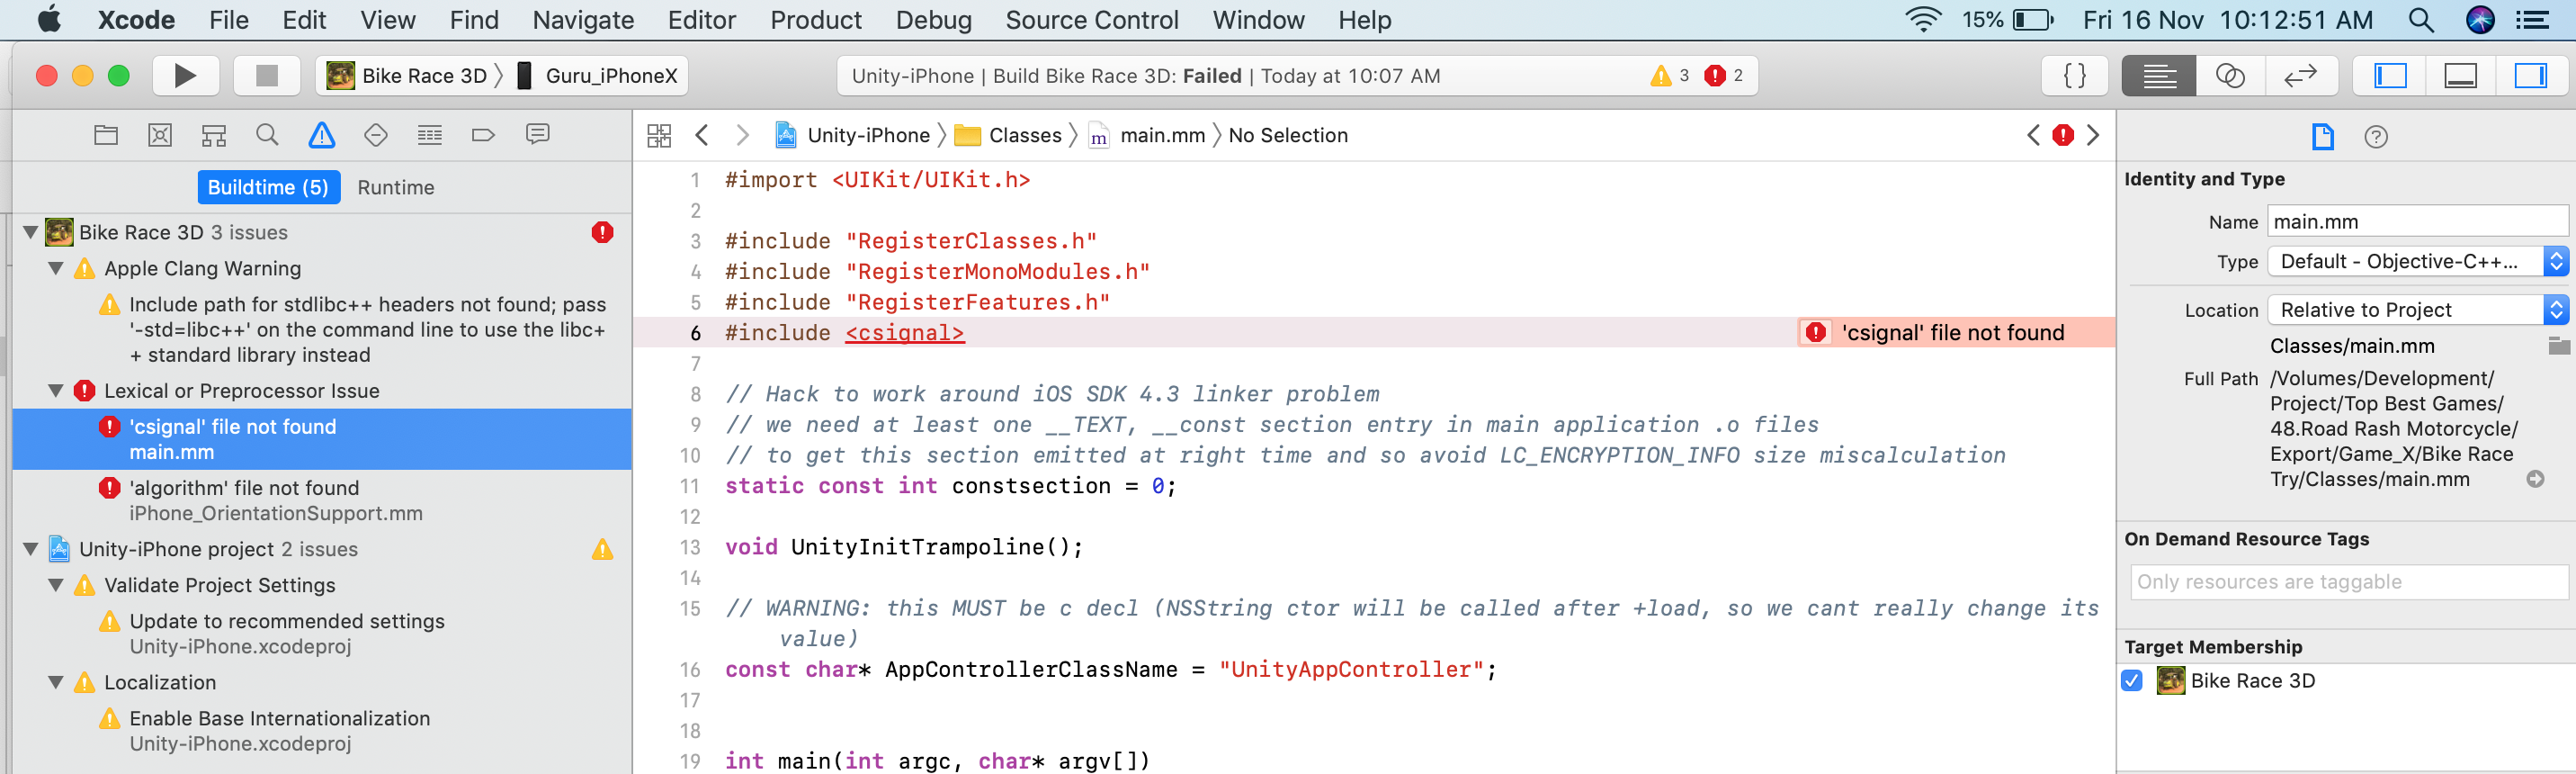Open the related items grid menu
This screenshot has width=2576, height=774.
coord(659,136)
